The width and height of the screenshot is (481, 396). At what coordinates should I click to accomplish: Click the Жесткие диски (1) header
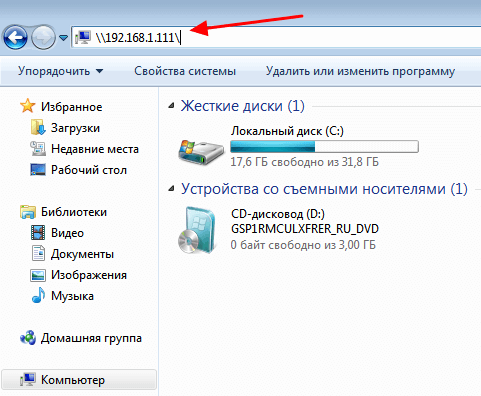pos(243,106)
